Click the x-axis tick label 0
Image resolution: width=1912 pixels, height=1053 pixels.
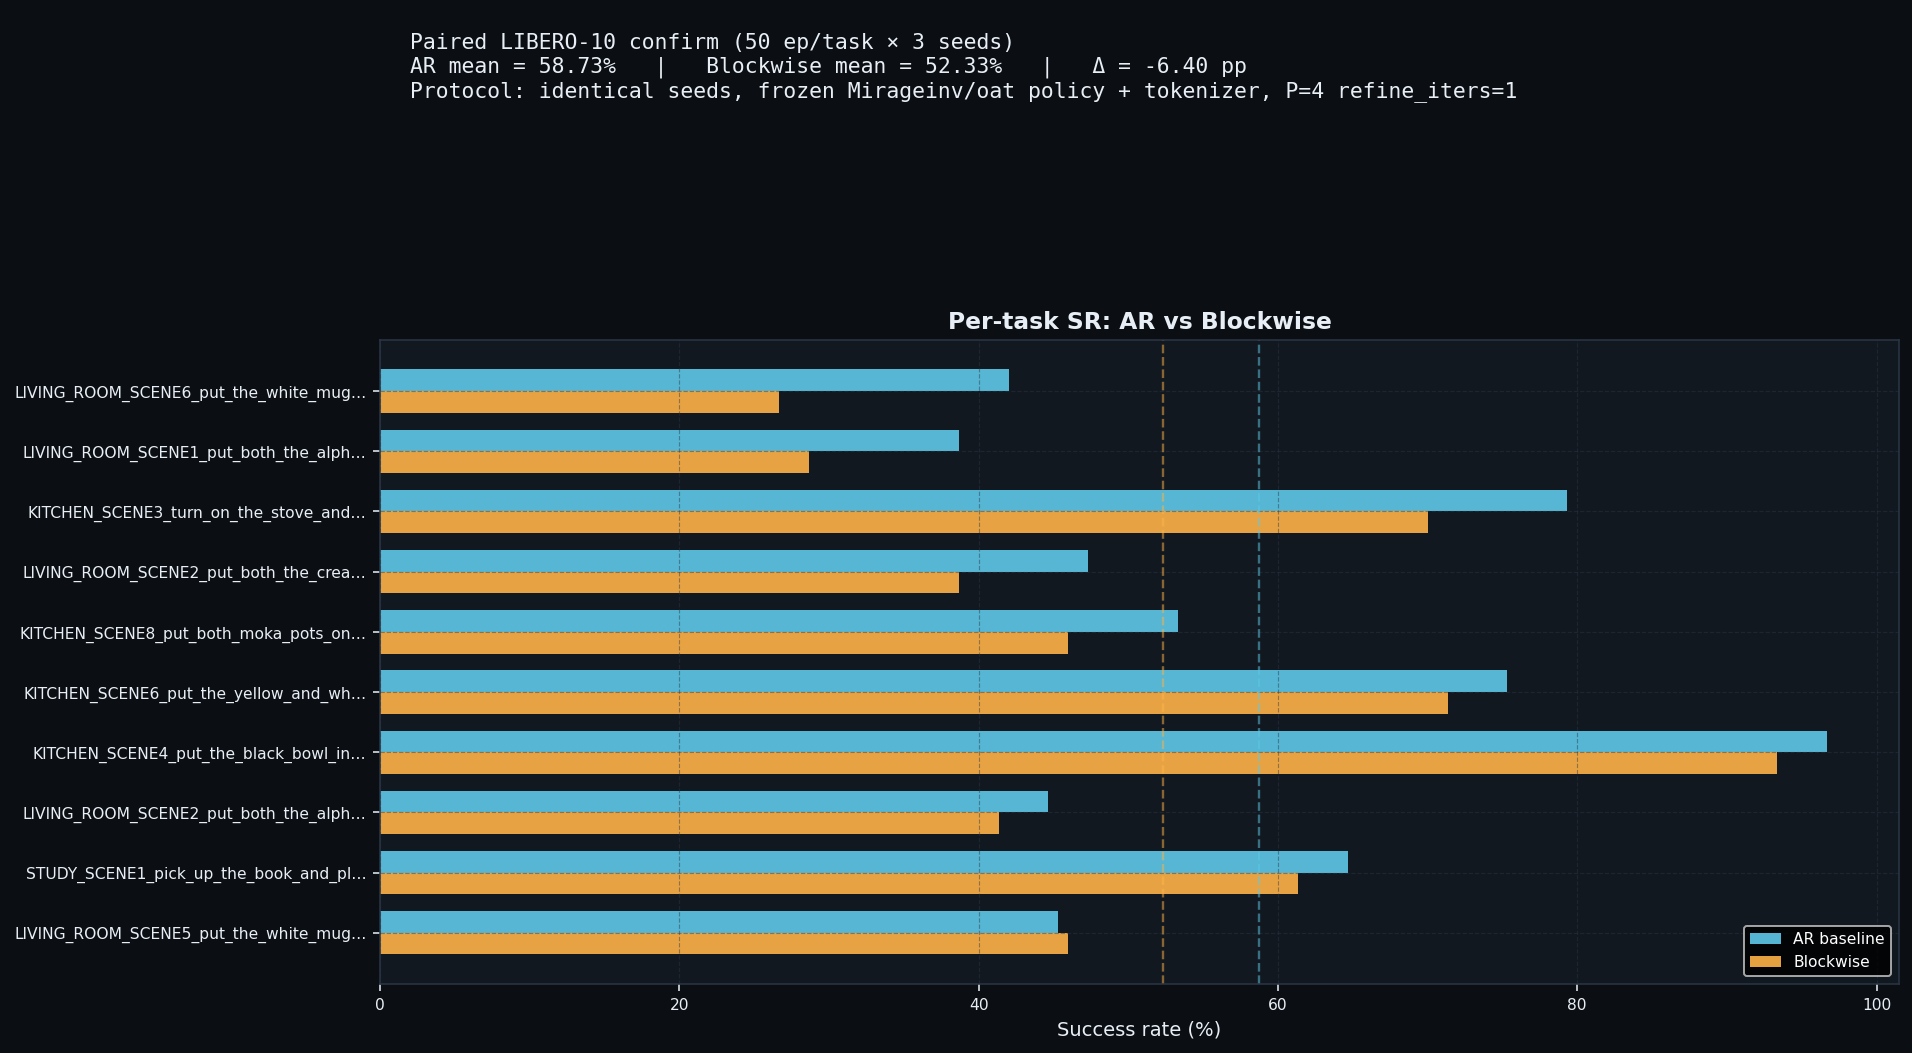pos(380,1004)
